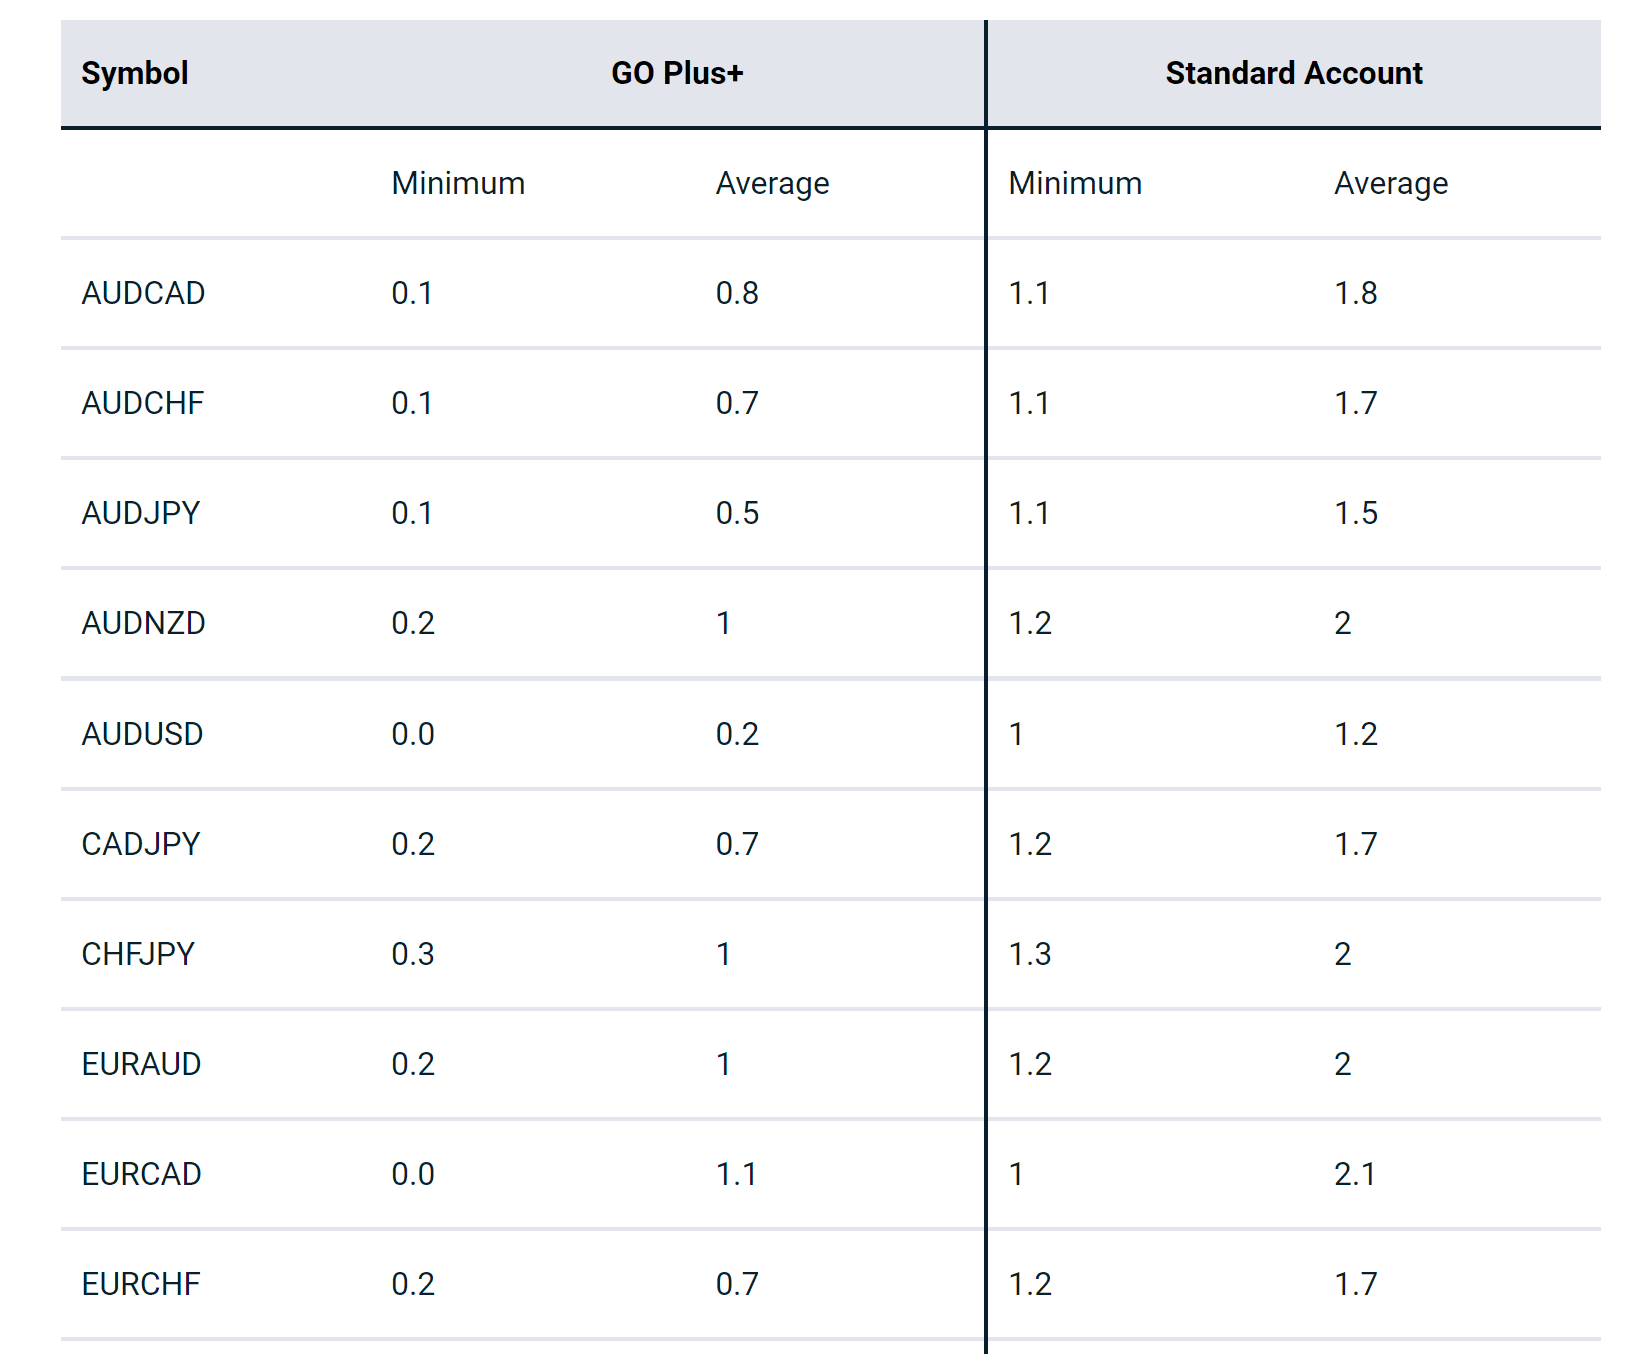The image size is (1632, 1354).
Task: Click the Standard Account column header
Action: click(1293, 73)
